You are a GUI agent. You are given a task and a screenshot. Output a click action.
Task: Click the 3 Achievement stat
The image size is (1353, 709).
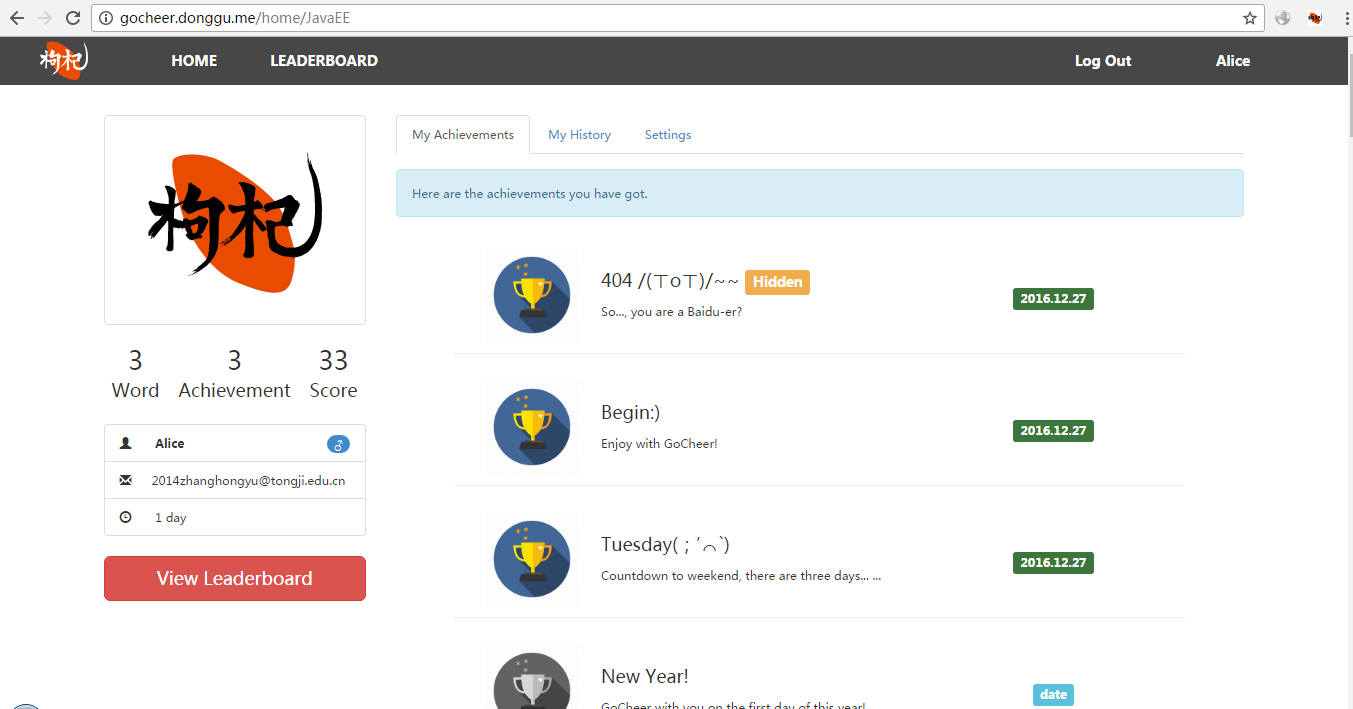tap(234, 374)
